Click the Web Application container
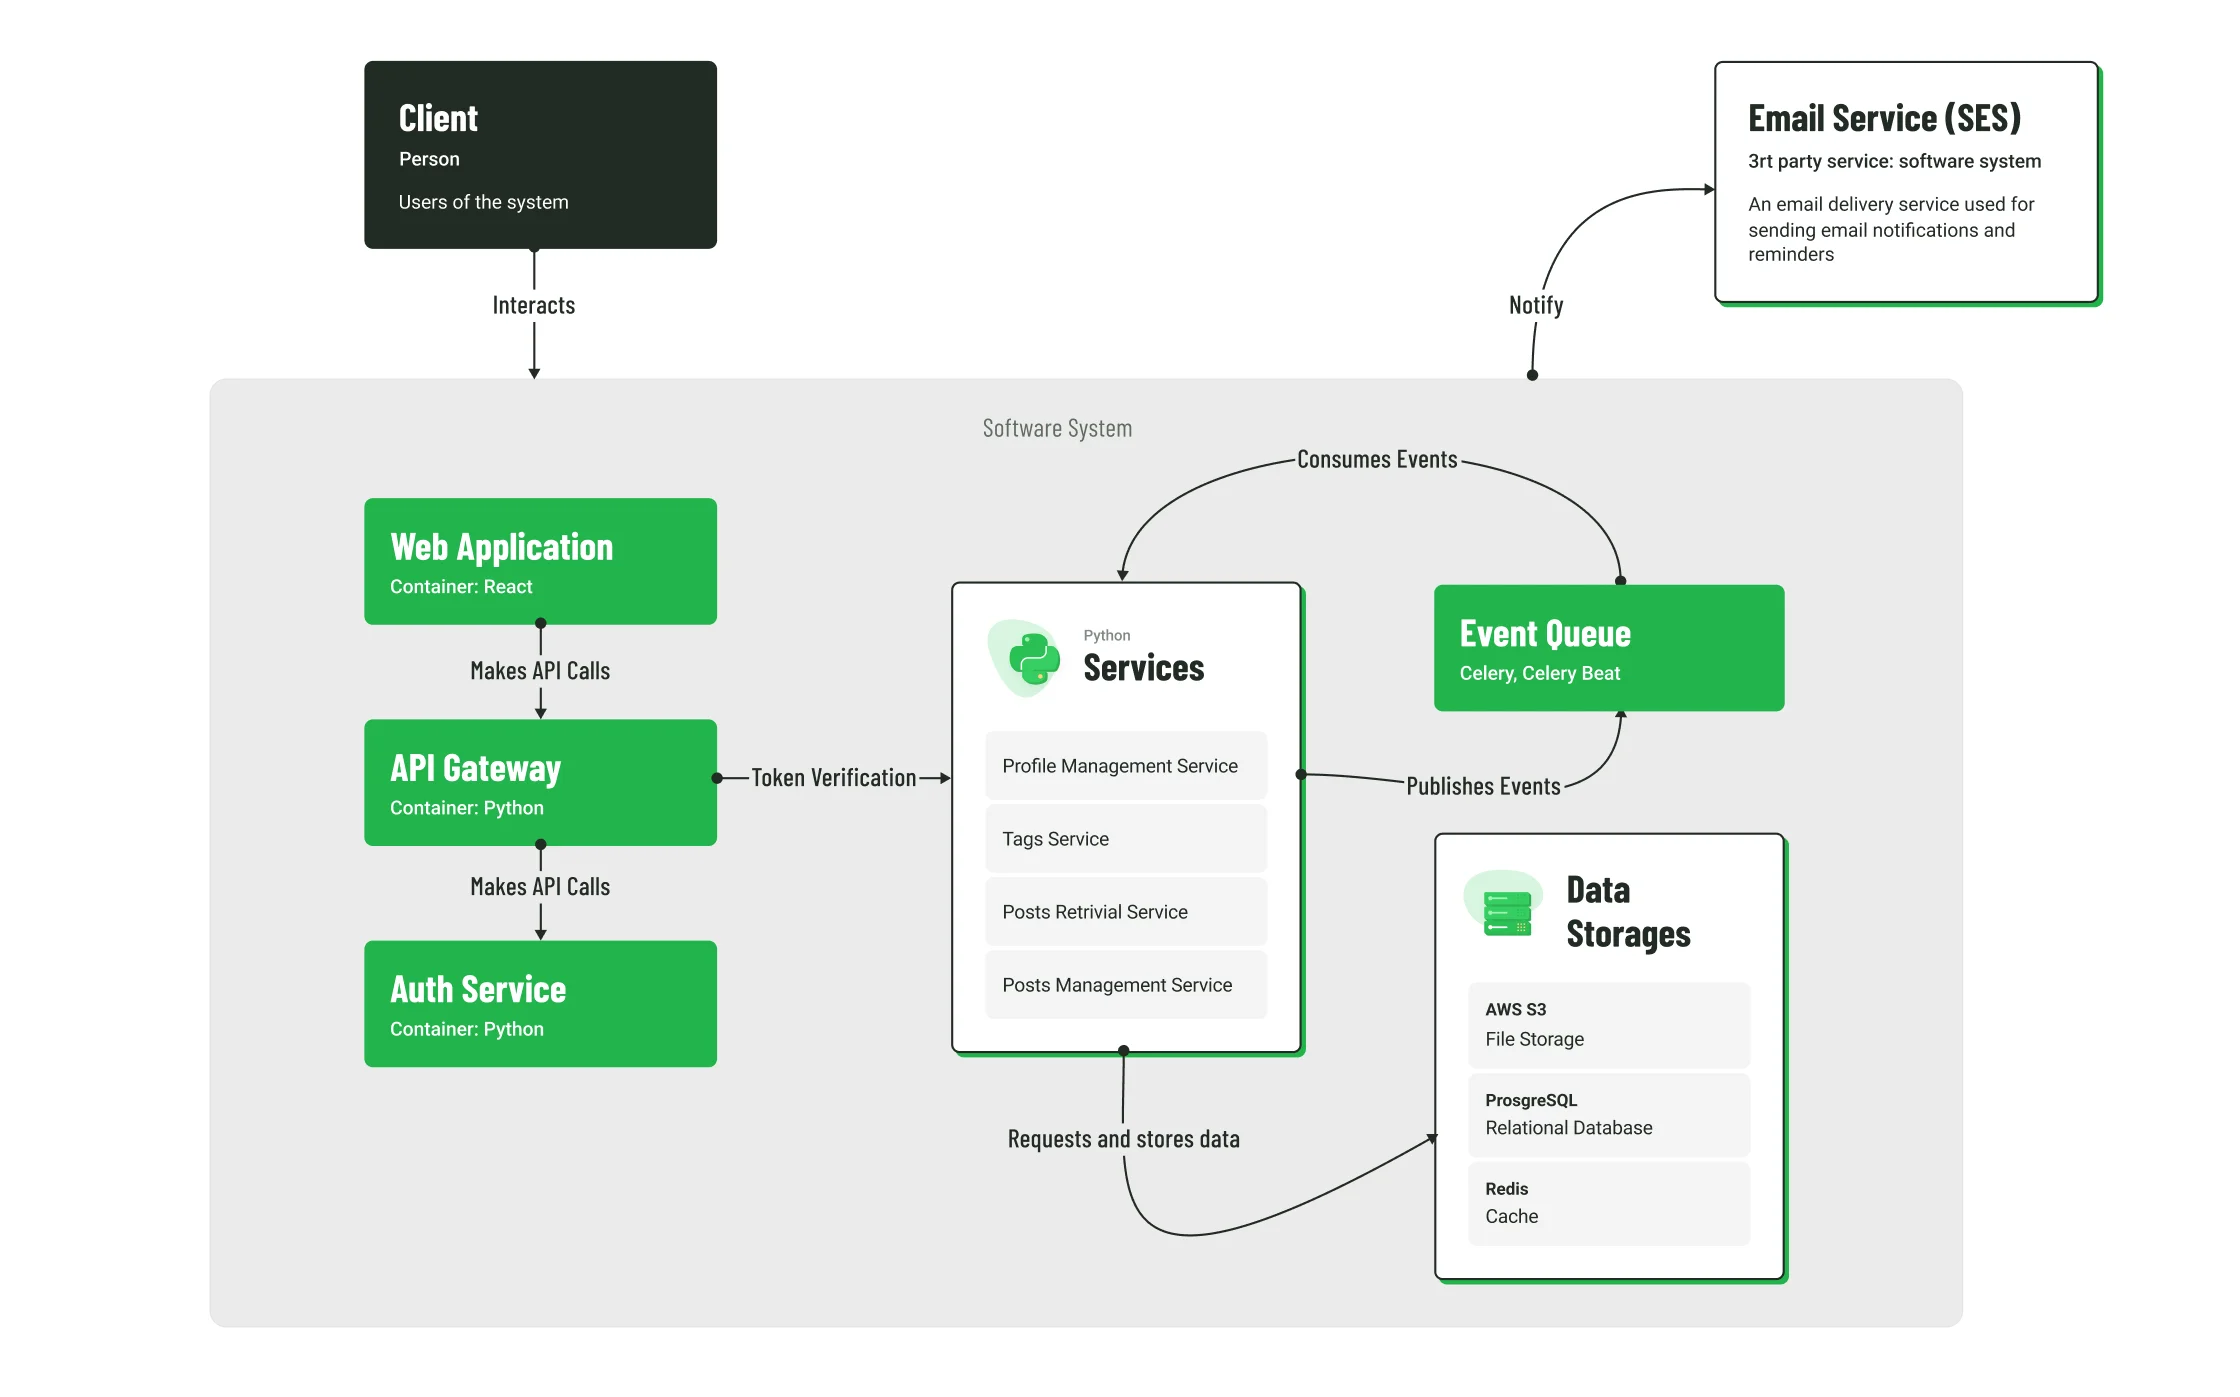 540,561
